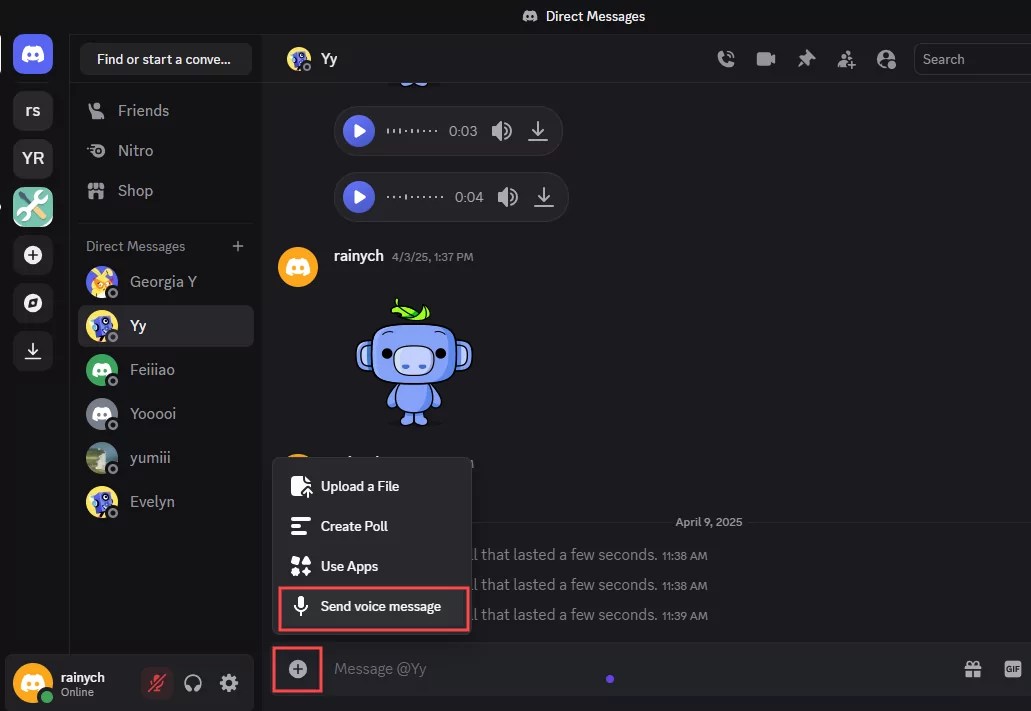Open the GIF picker icon

point(1013,669)
